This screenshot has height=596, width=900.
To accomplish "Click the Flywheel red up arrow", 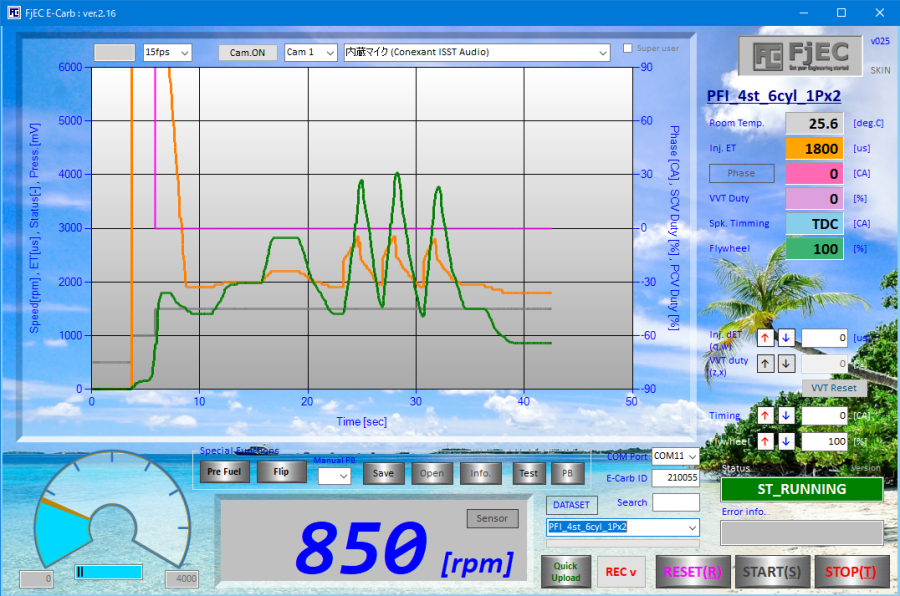I will click(x=766, y=441).
